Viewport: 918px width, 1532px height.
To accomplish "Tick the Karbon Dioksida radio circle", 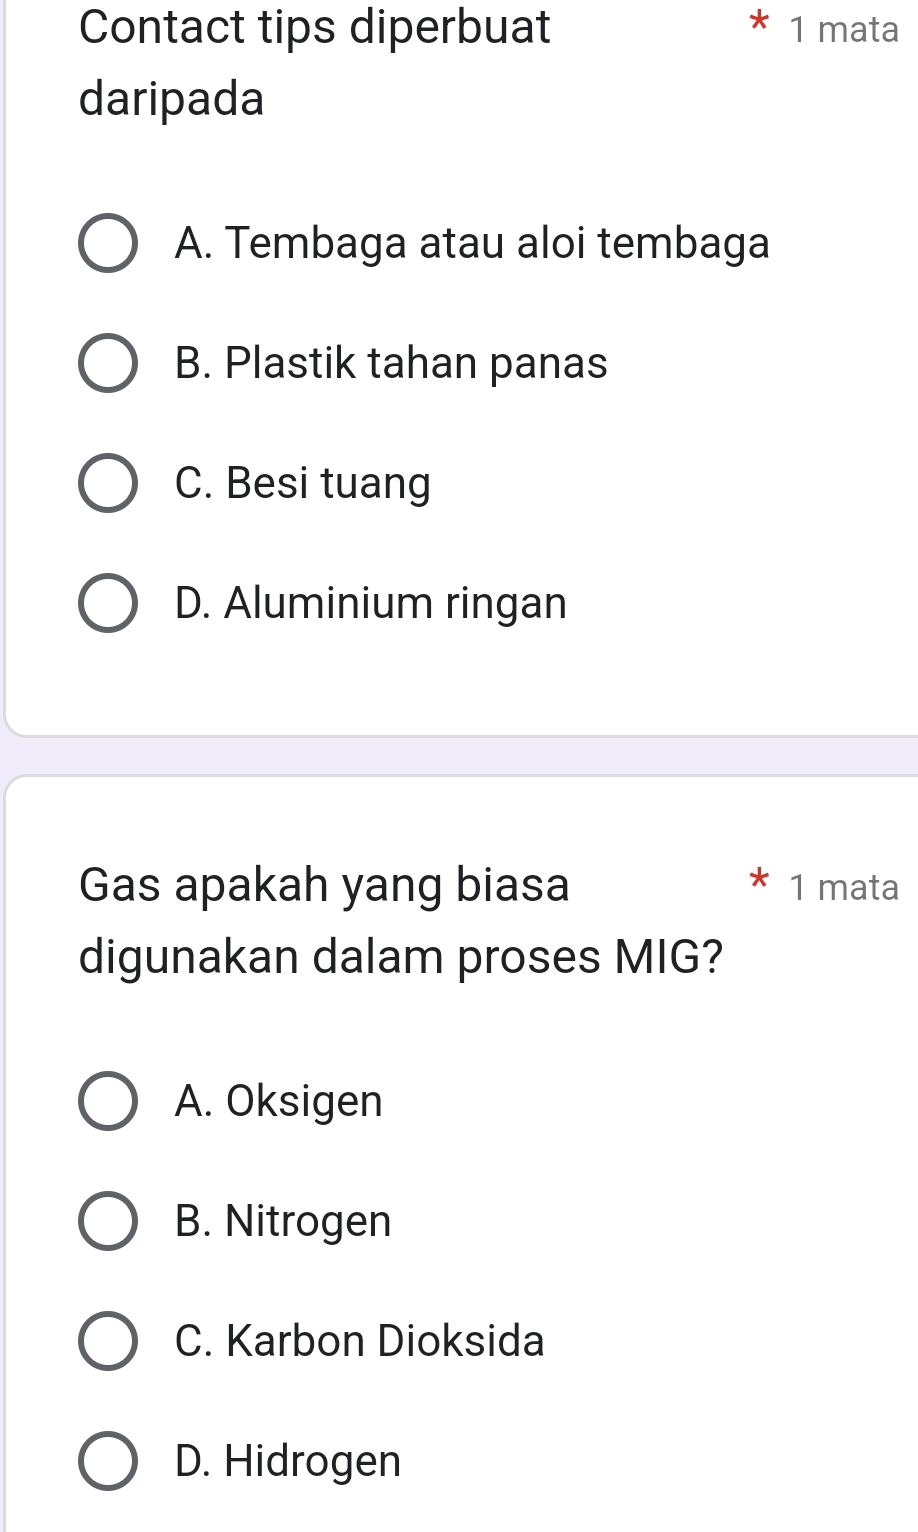I will (108, 1341).
